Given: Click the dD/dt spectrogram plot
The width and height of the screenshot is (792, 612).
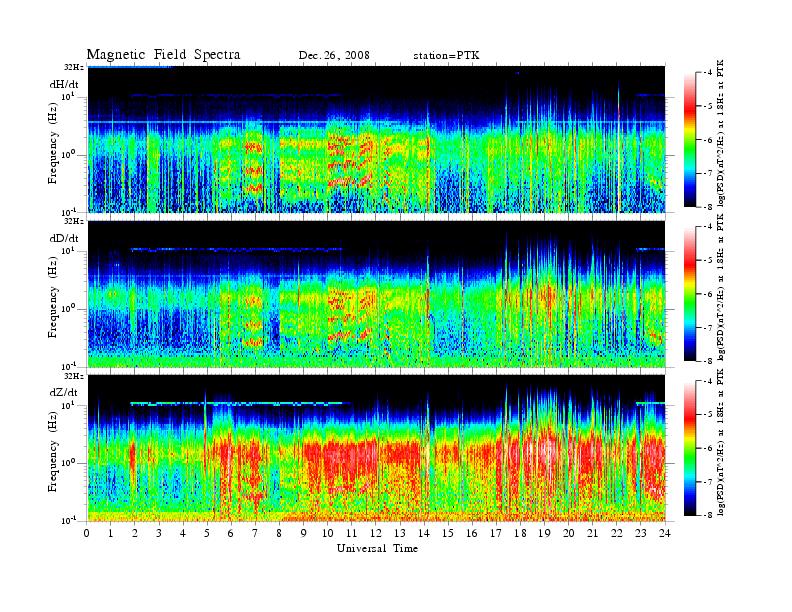Looking at the screenshot, I should [x=376, y=294].
